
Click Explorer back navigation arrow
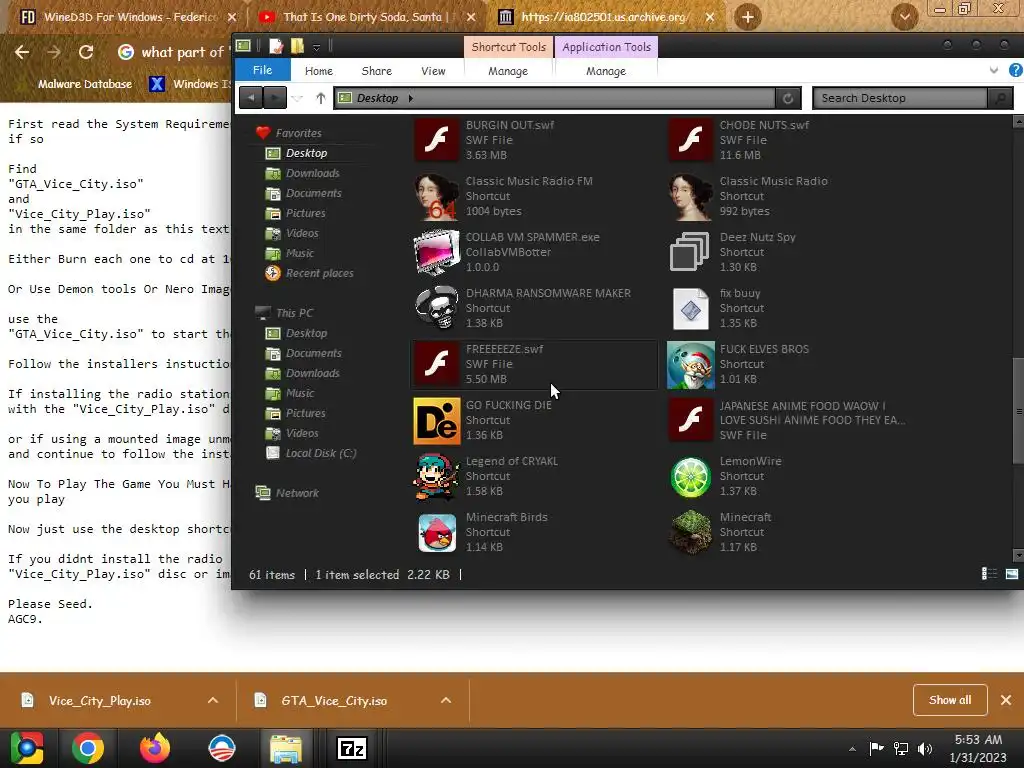pos(251,98)
